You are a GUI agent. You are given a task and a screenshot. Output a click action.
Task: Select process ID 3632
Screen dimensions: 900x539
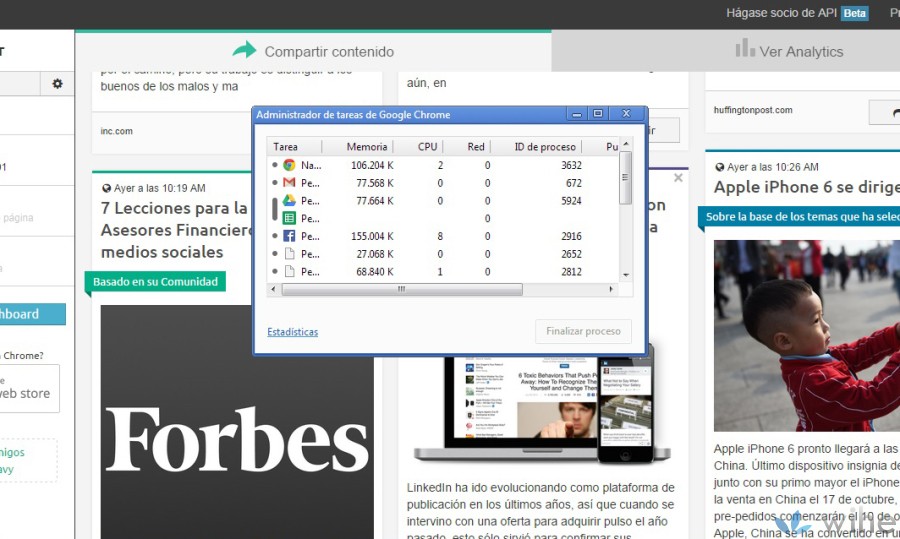(571, 165)
